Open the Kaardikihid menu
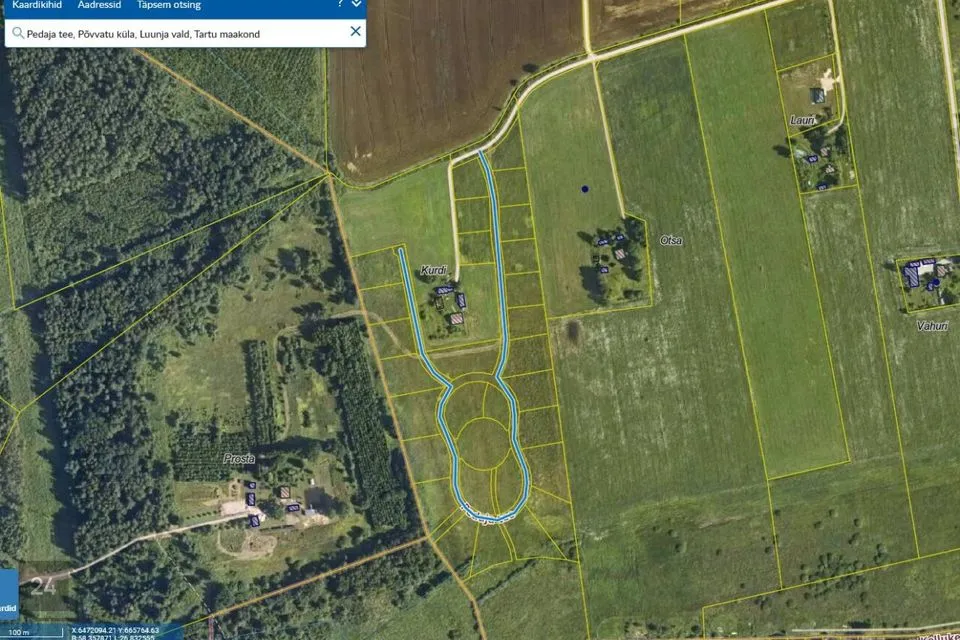The width and height of the screenshot is (960, 640). (x=37, y=5)
